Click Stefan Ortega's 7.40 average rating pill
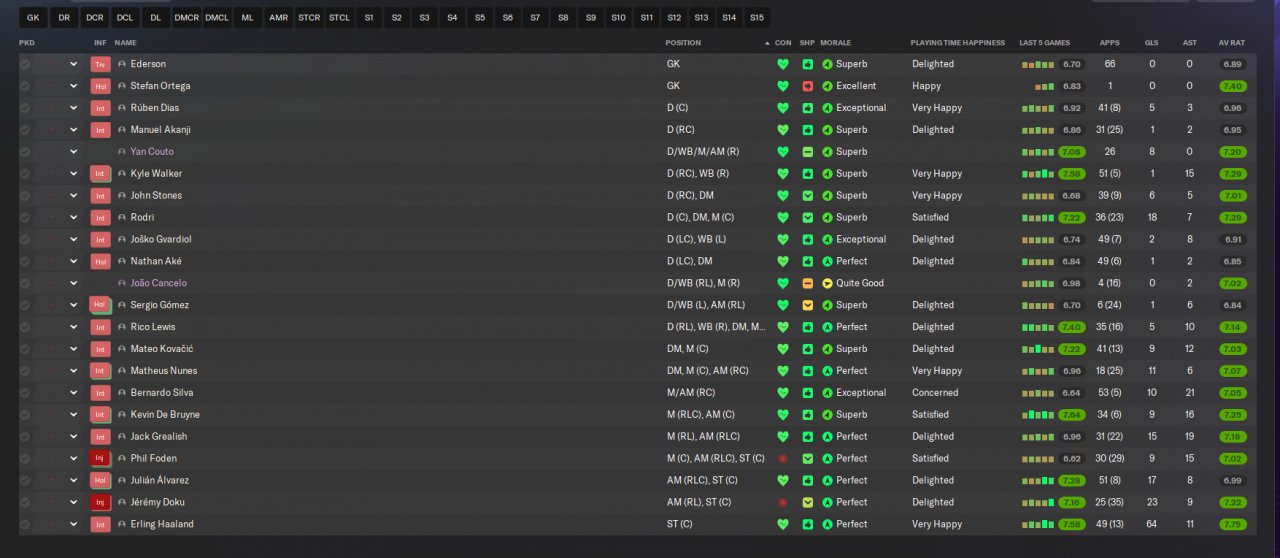This screenshot has height=558, width=1280. (x=1233, y=86)
